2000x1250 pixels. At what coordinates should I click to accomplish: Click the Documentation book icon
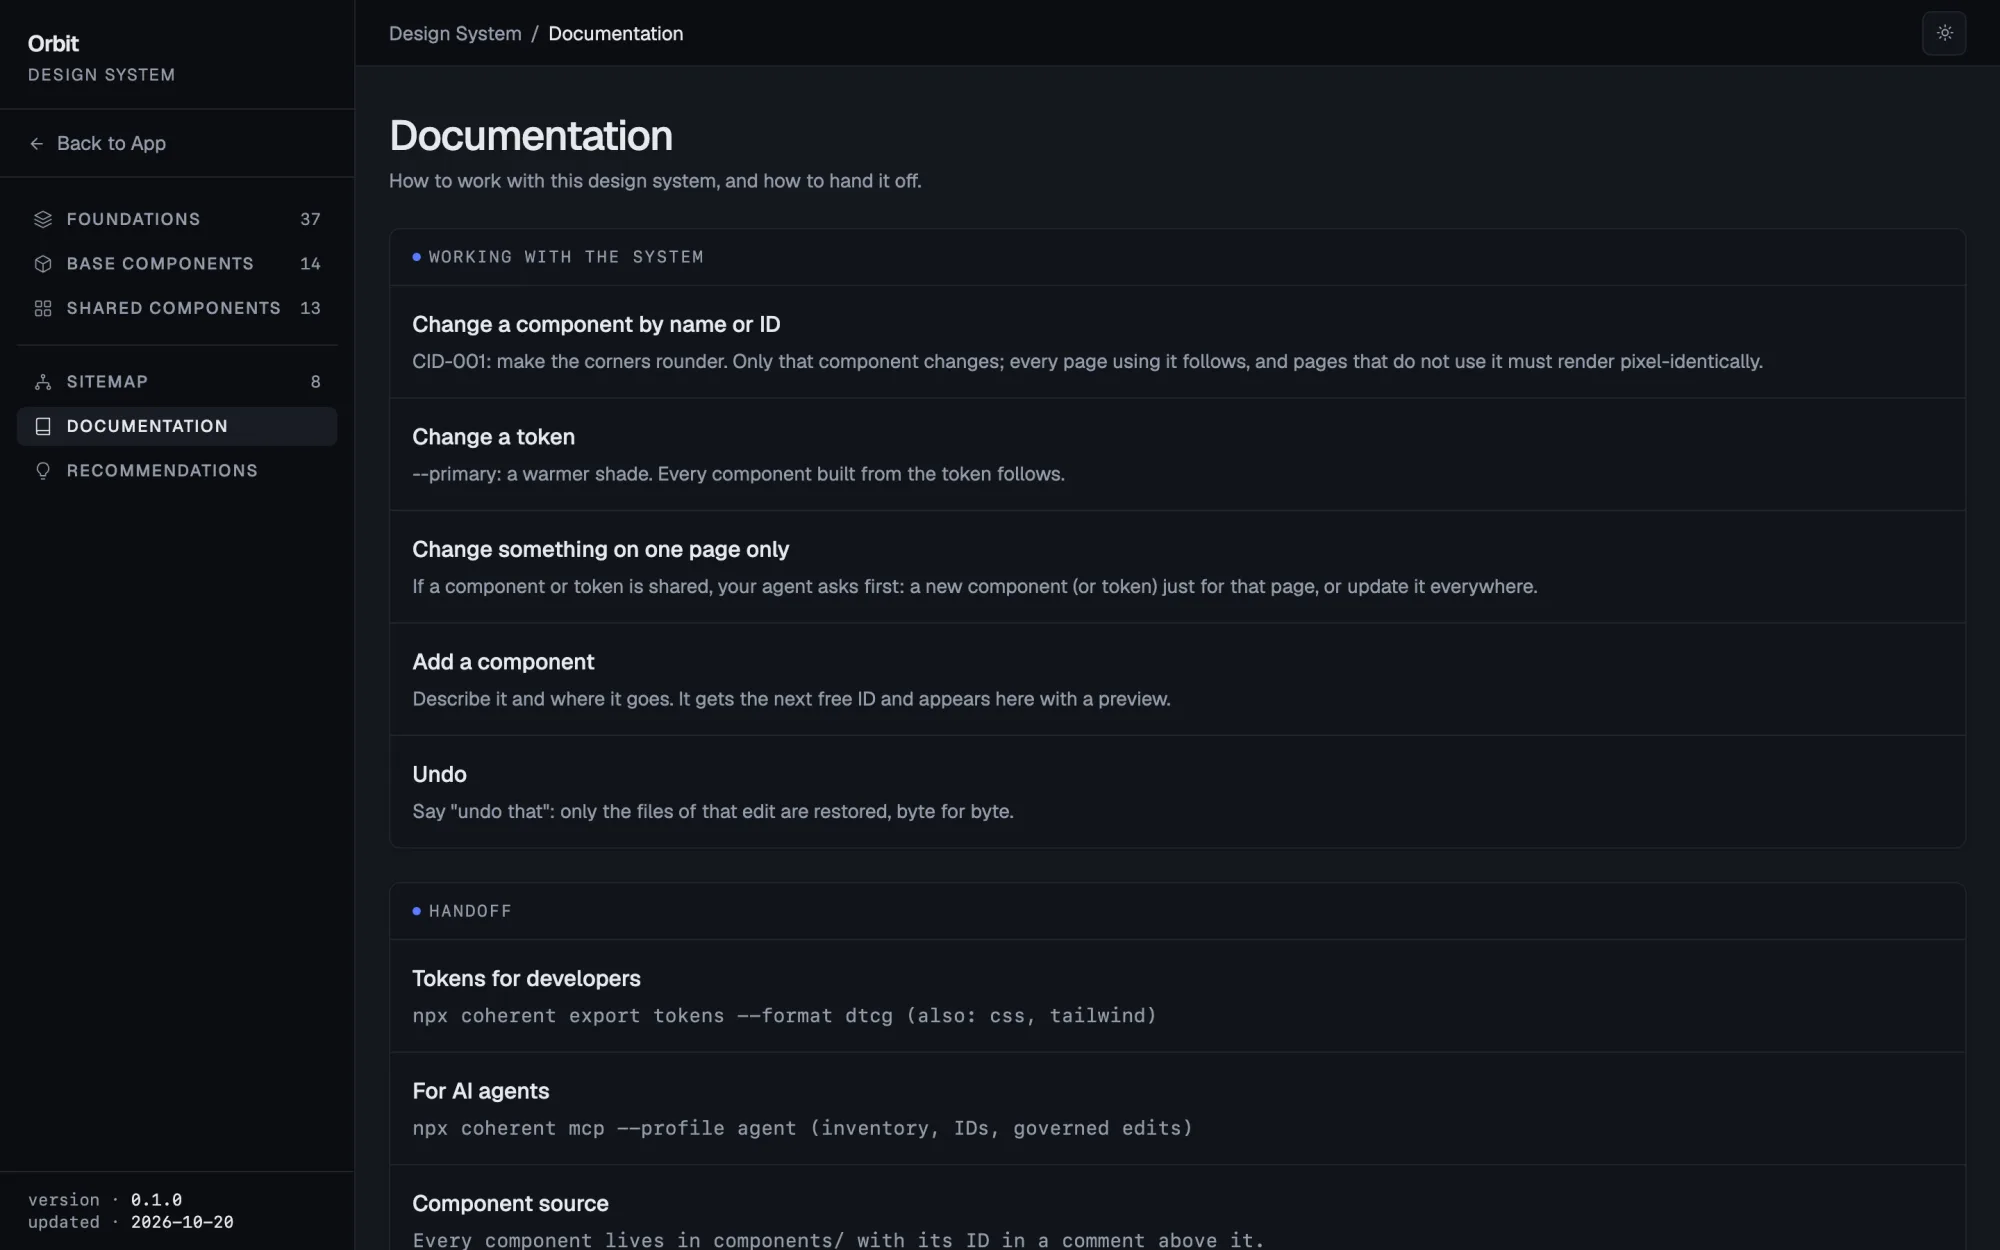click(43, 426)
